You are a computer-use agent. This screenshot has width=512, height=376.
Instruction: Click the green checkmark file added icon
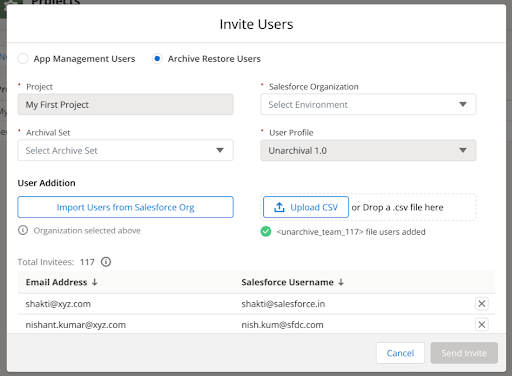[x=266, y=231]
